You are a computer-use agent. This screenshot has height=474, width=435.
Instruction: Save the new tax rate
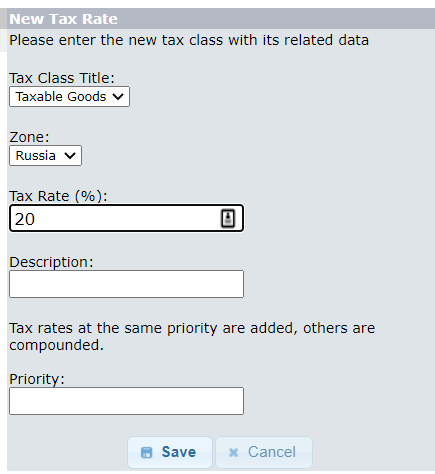(x=170, y=452)
